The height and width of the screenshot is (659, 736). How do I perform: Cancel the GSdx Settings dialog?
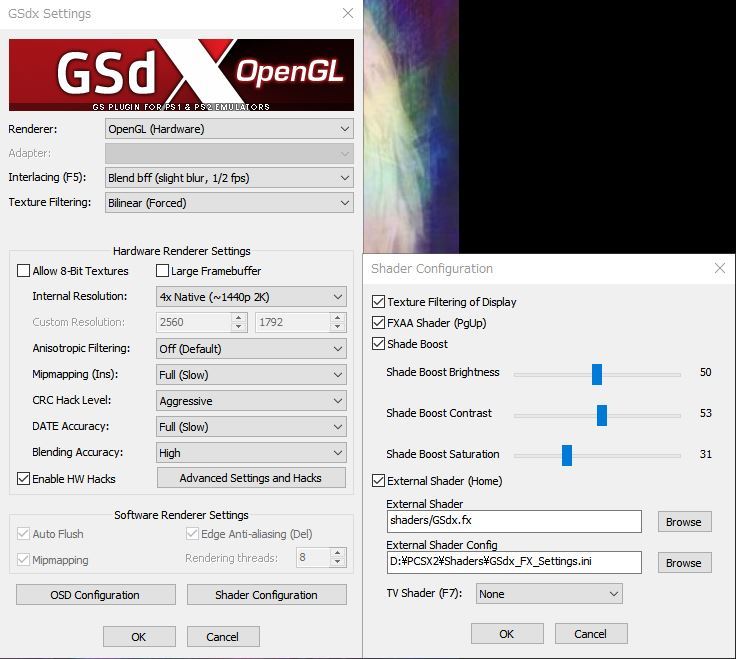[x=223, y=637]
